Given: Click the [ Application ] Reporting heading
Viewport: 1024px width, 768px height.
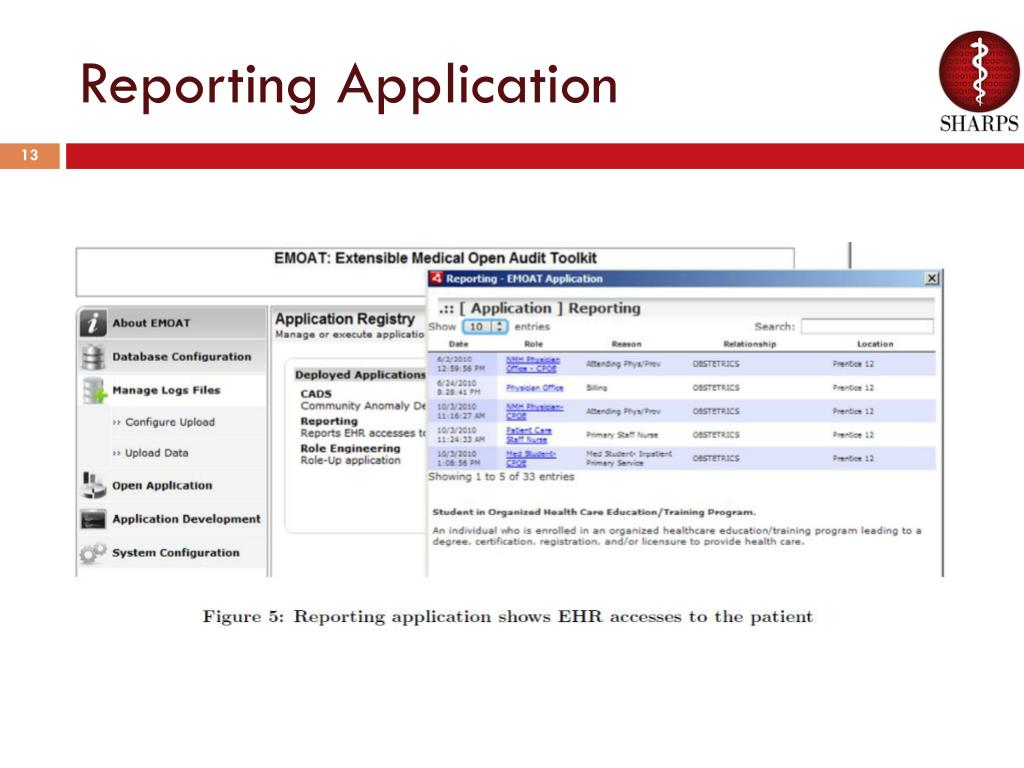Looking at the screenshot, I should pyautogui.click(x=540, y=308).
